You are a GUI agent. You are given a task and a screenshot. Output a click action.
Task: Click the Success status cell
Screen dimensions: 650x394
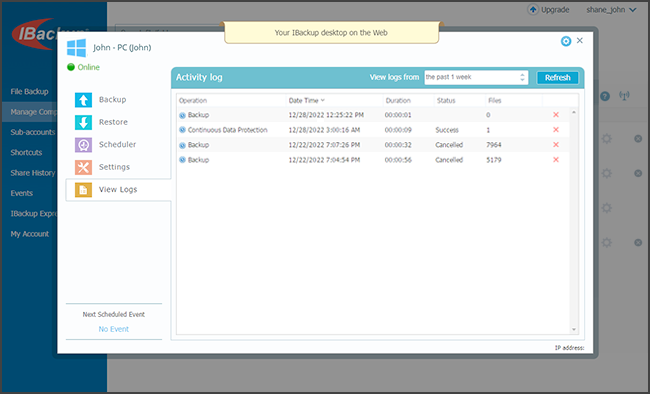tap(447, 130)
